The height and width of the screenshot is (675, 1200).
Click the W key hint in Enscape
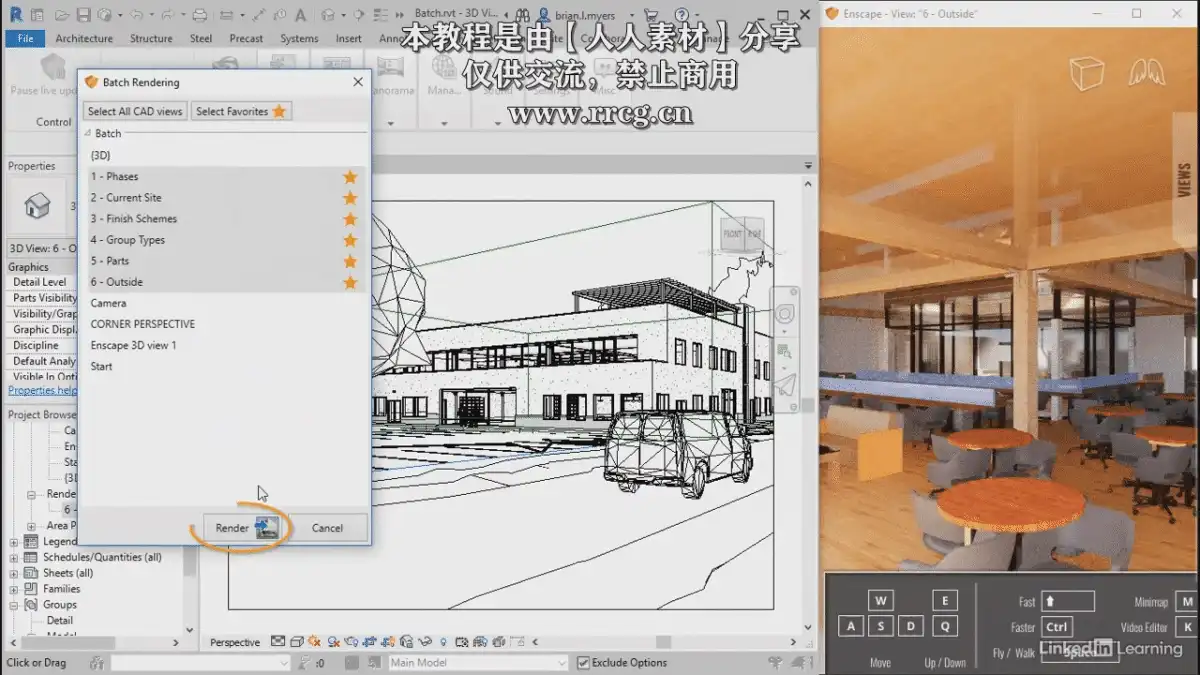pyautogui.click(x=880, y=601)
